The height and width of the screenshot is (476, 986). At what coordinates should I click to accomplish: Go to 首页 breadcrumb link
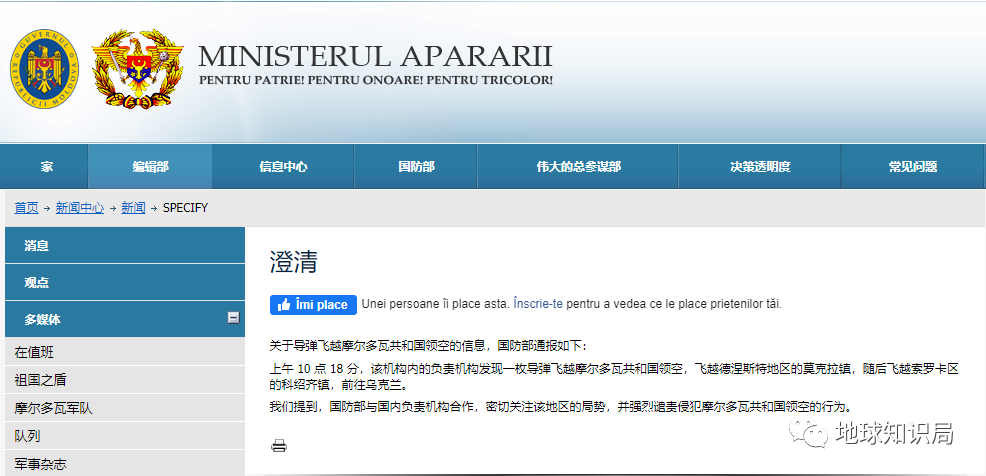(x=26, y=208)
